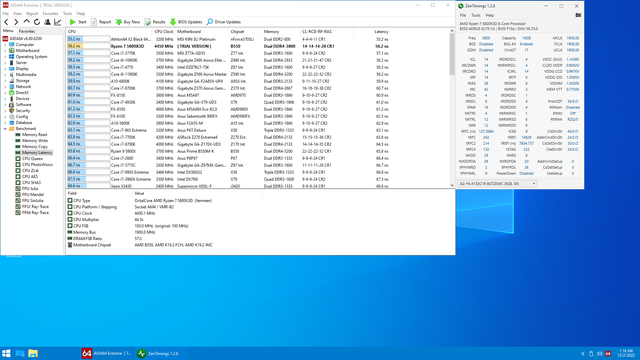Screen dimensions: 640x360
Task: Select the CPU ZLib benchmark
Action: pos(30,171)
